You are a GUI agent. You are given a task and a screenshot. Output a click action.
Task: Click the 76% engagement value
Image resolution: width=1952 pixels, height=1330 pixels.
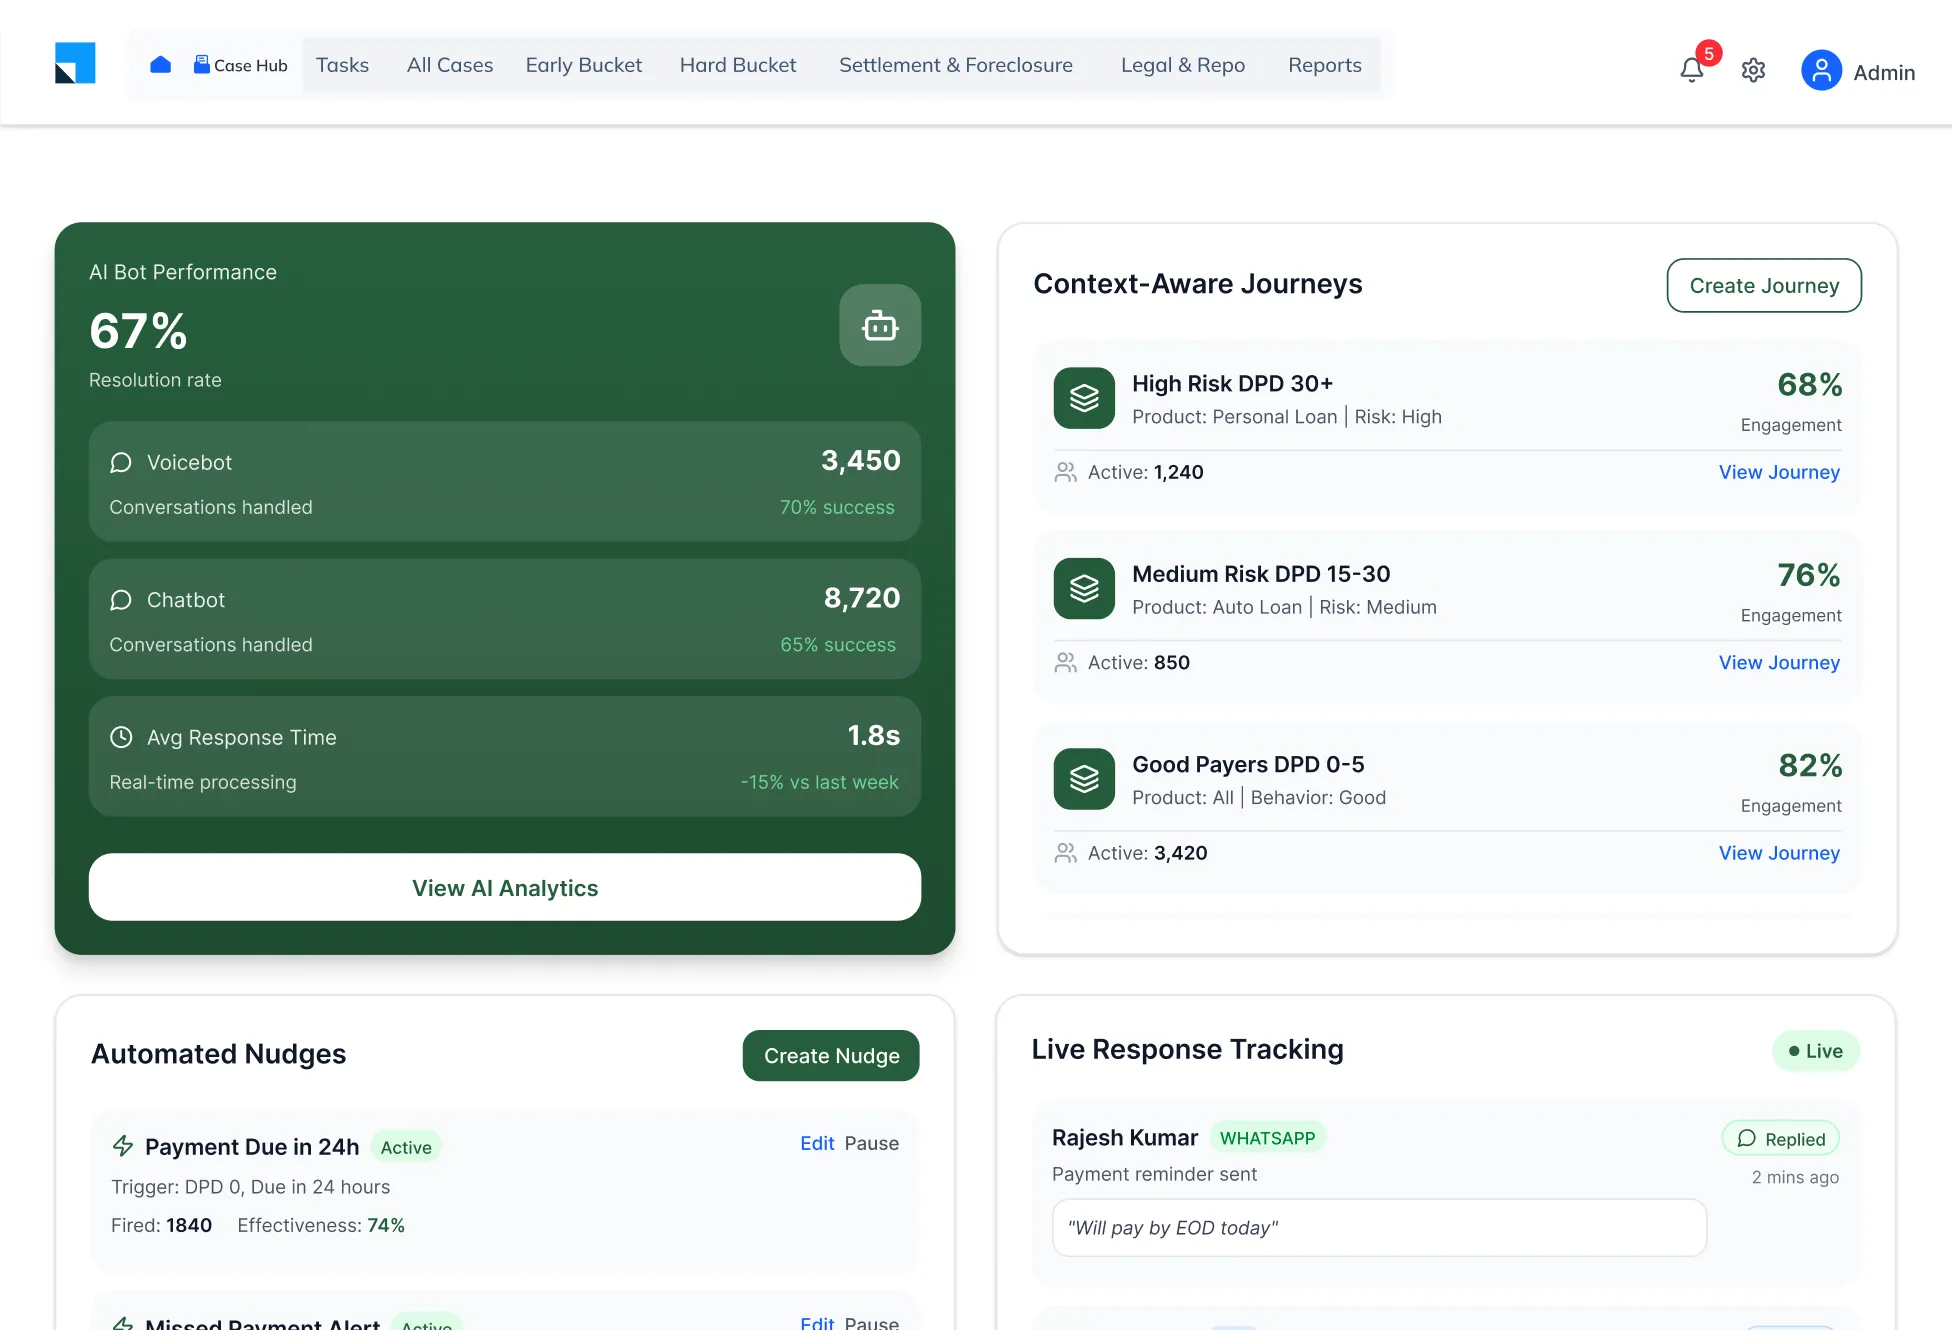(x=1809, y=574)
